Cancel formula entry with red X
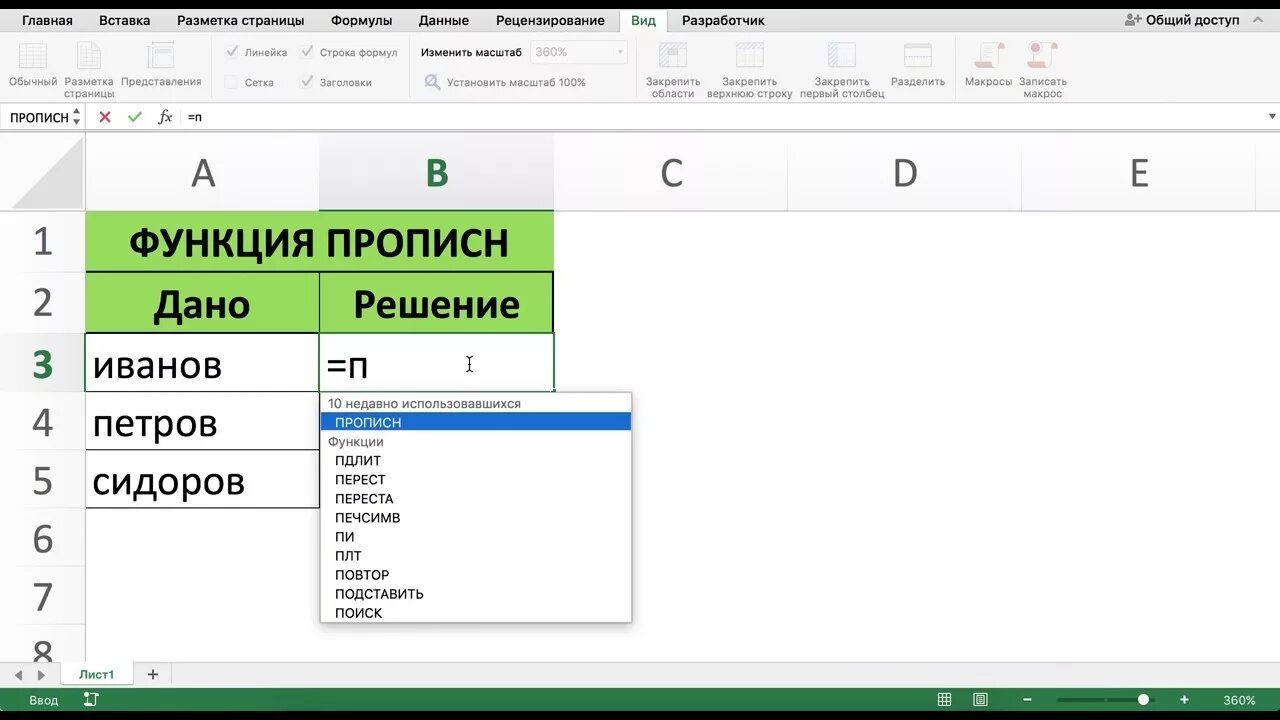1280x720 pixels. click(x=104, y=117)
